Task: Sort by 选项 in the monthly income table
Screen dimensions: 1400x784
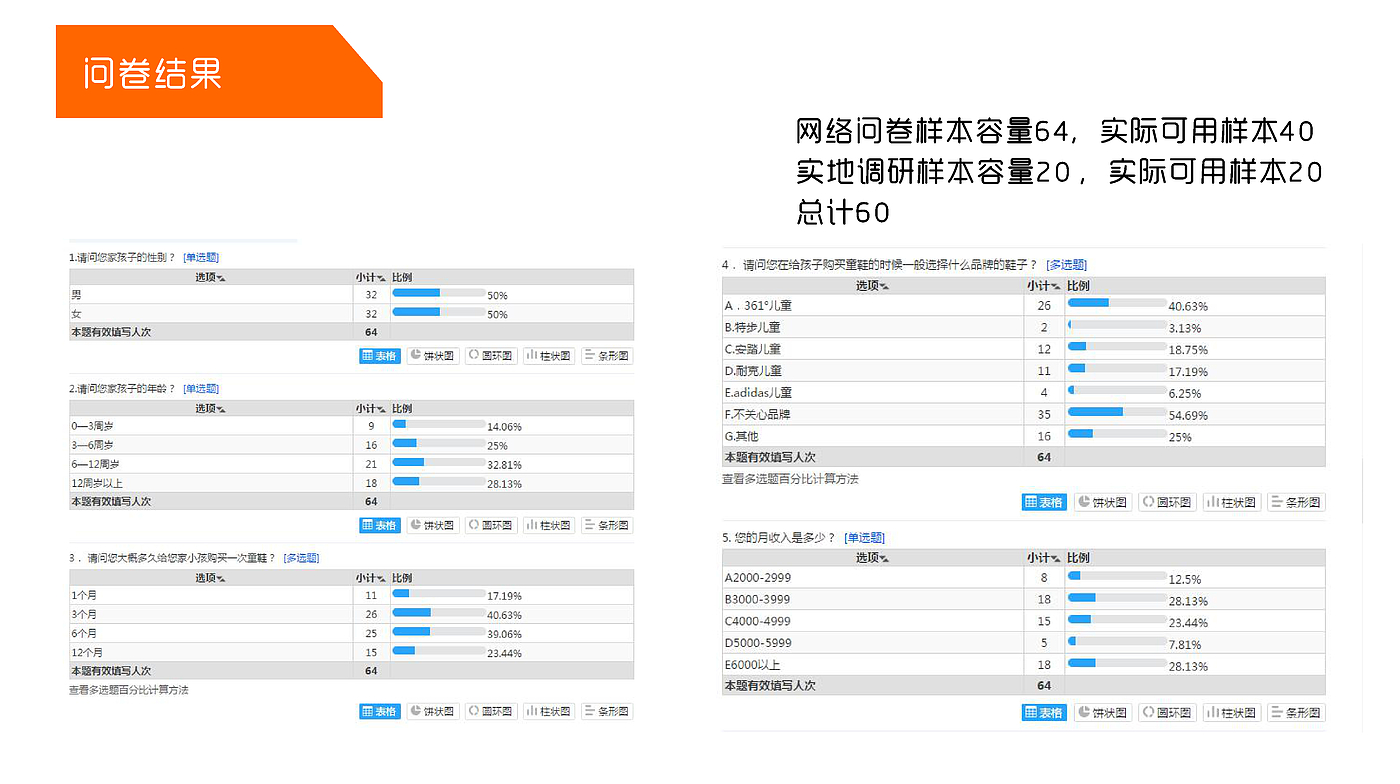Action: (872, 558)
